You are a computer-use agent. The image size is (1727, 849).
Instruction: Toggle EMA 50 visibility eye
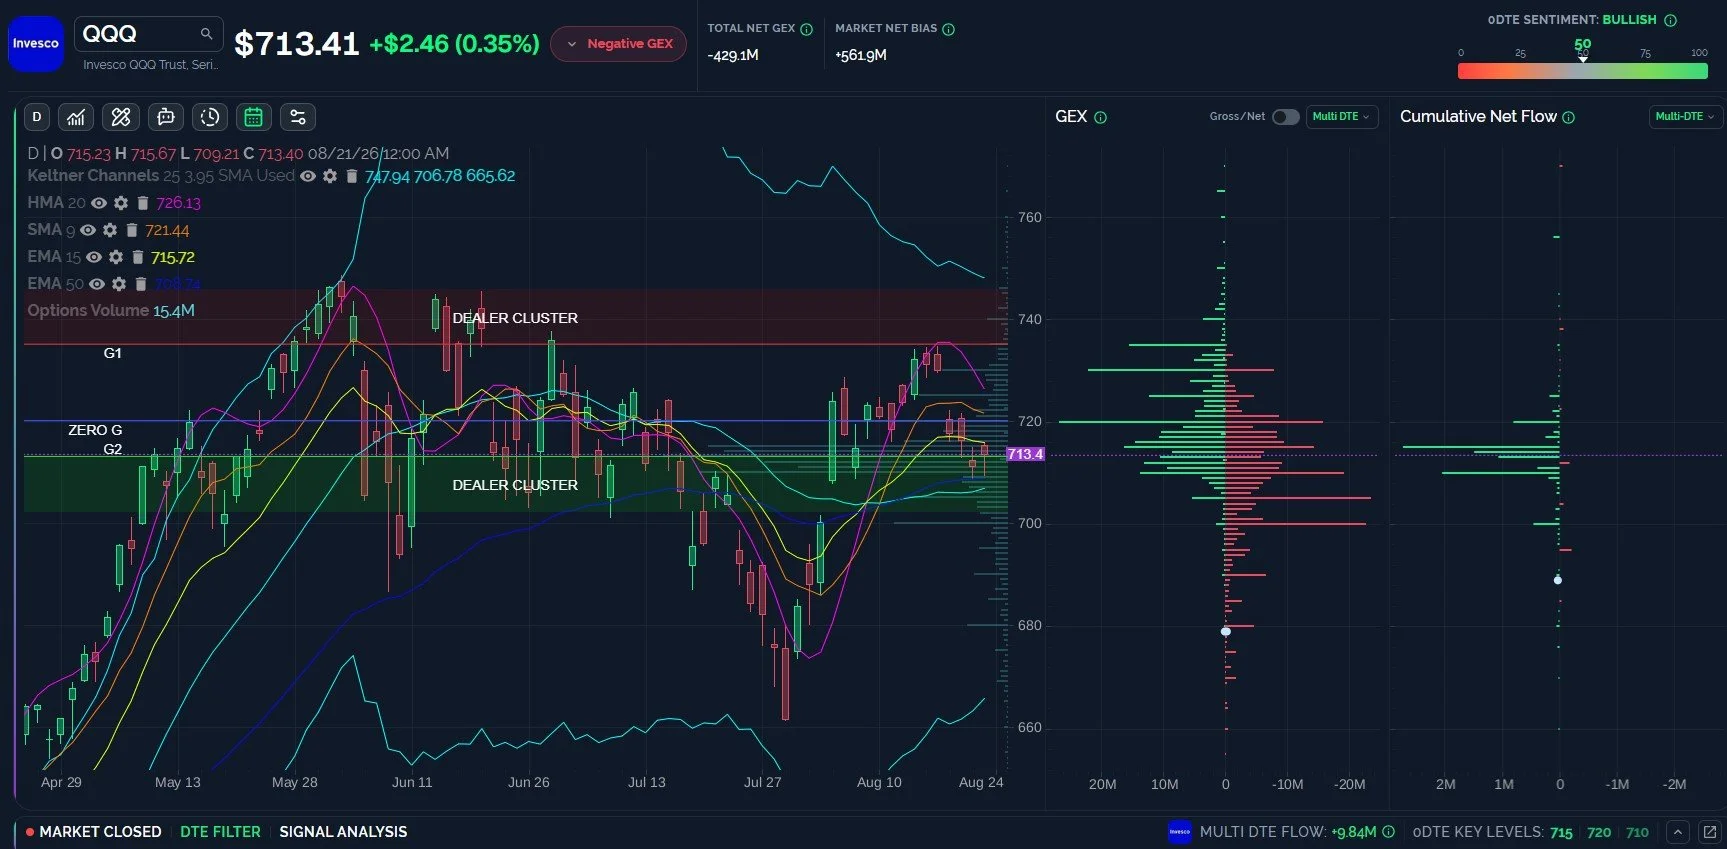tap(97, 284)
